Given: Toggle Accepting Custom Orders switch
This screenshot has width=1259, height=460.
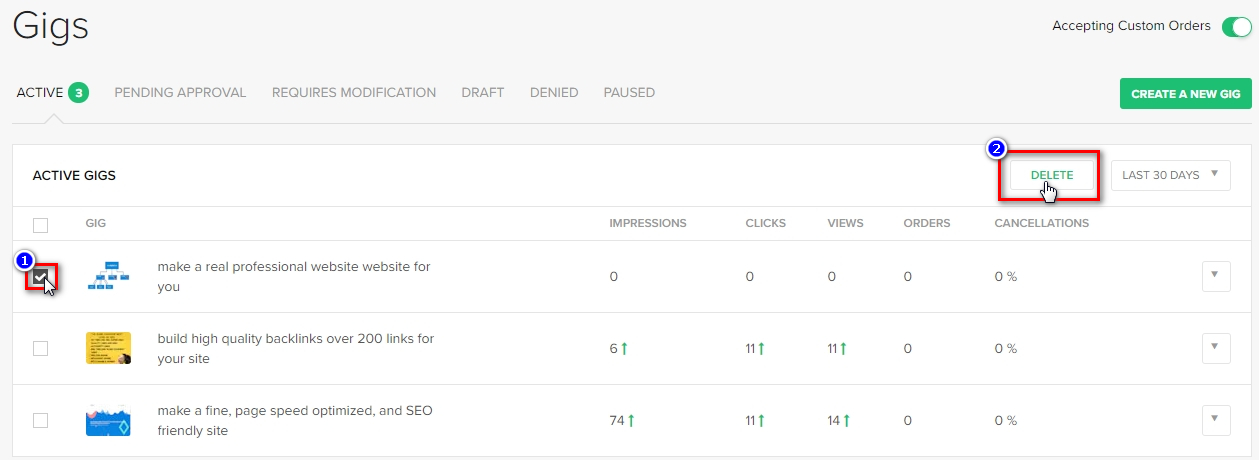Looking at the screenshot, I should [x=1235, y=26].
